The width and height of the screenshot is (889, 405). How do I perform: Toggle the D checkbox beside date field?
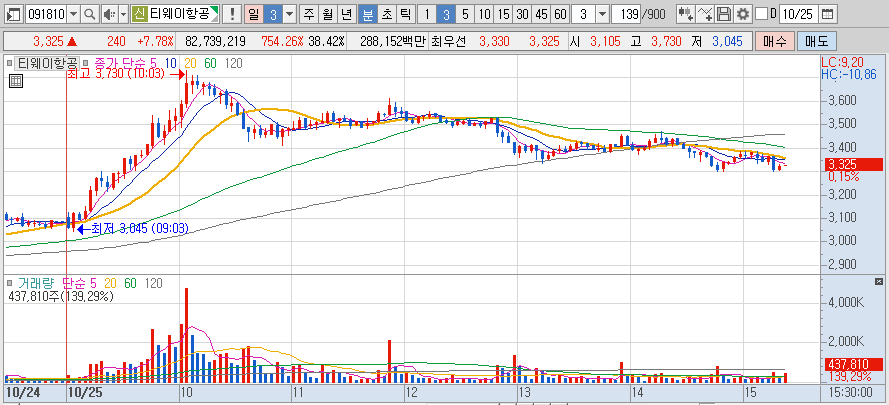[762, 14]
